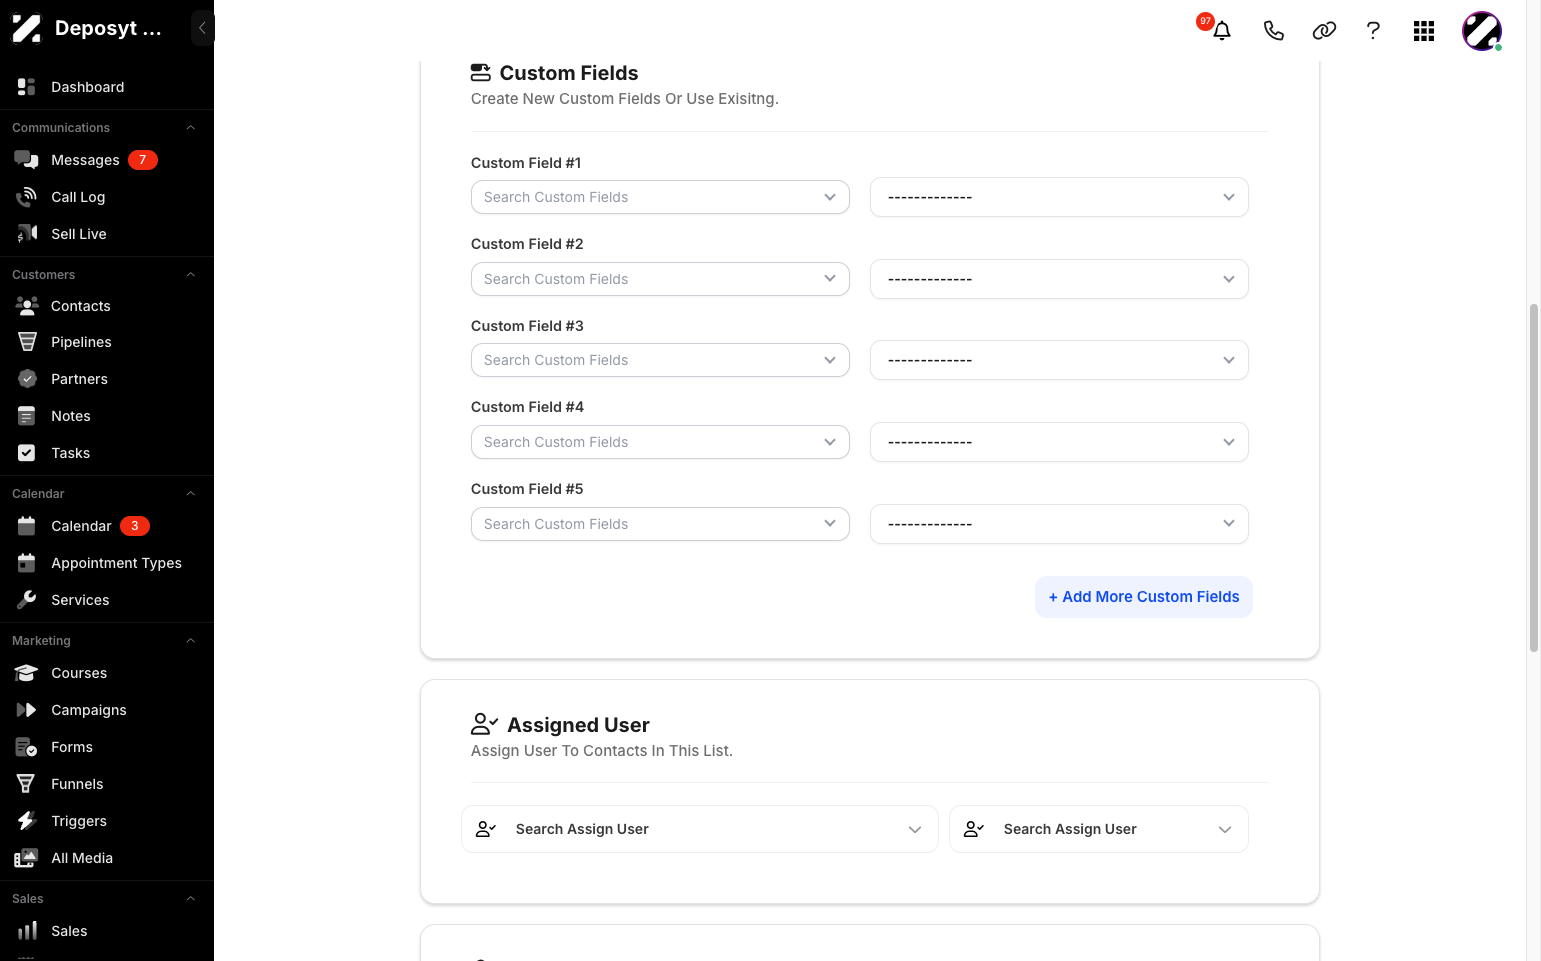Open the link icon in top bar
This screenshot has width=1541, height=961.
pyautogui.click(x=1324, y=31)
